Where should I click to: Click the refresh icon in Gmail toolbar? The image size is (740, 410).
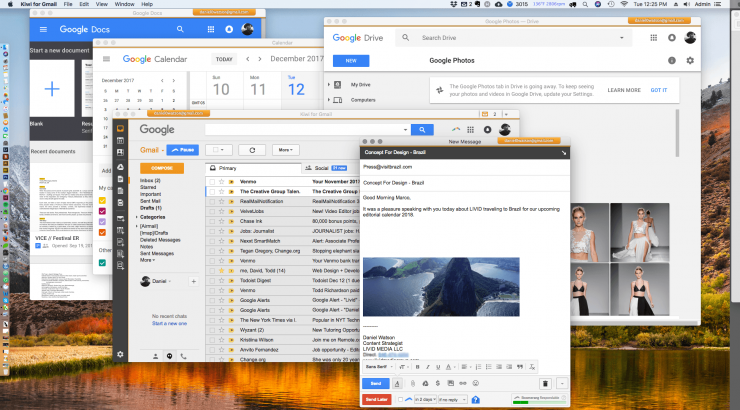point(253,150)
